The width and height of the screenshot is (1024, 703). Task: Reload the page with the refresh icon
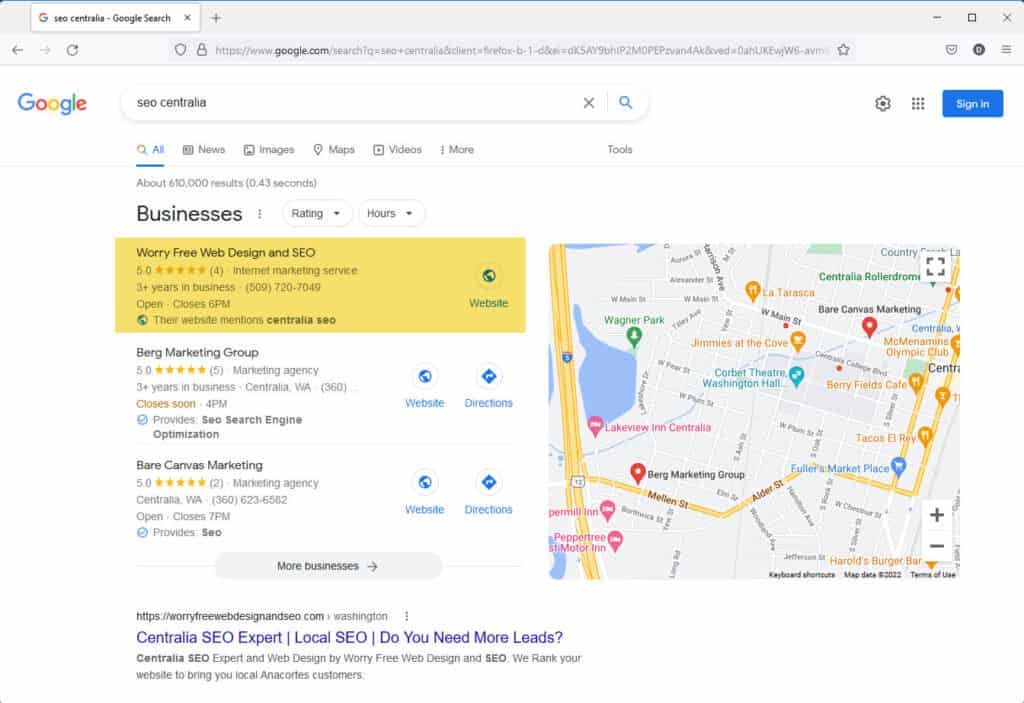pos(72,50)
